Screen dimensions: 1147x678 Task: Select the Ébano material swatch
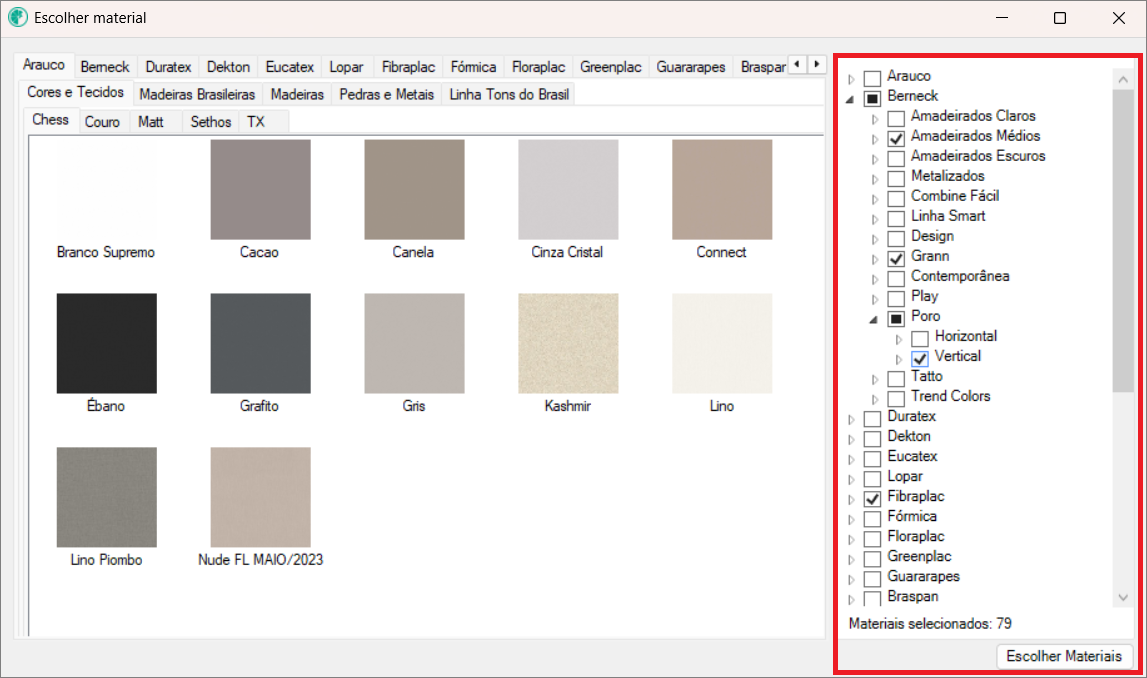tap(106, 343)
